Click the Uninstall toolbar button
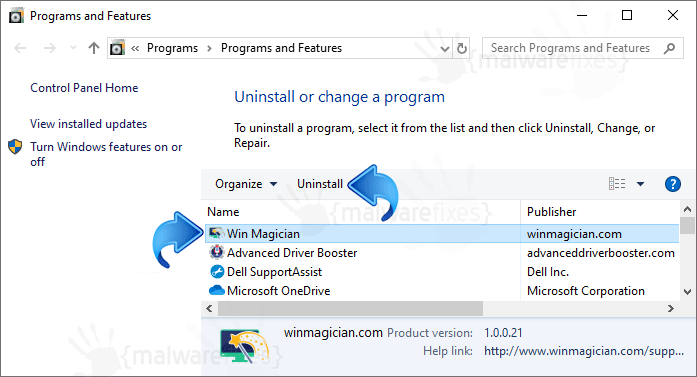 point(320,184)
